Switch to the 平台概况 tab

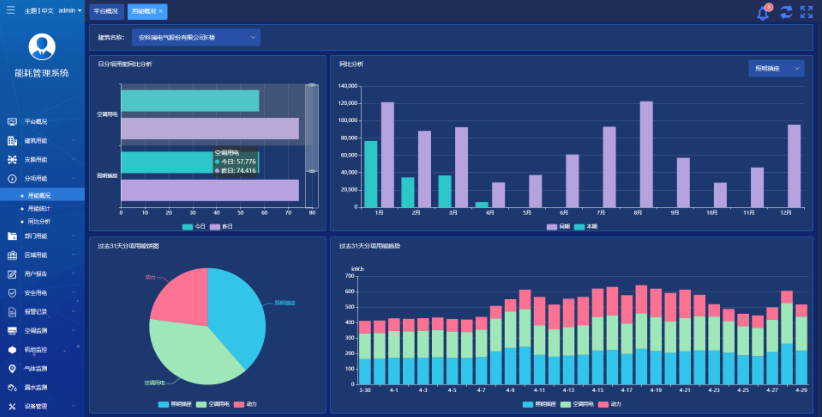tap(105, 11)
